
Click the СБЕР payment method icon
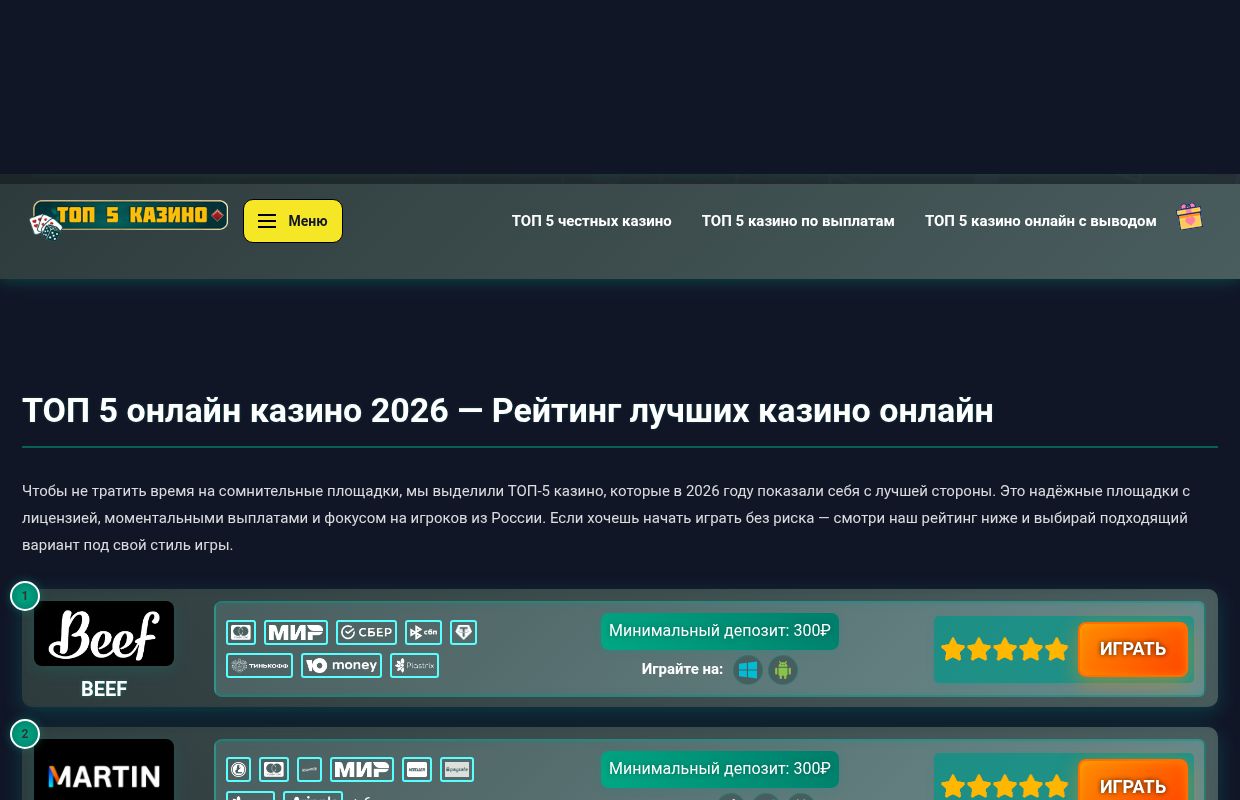pyautogui.click(x=366, y=632)
